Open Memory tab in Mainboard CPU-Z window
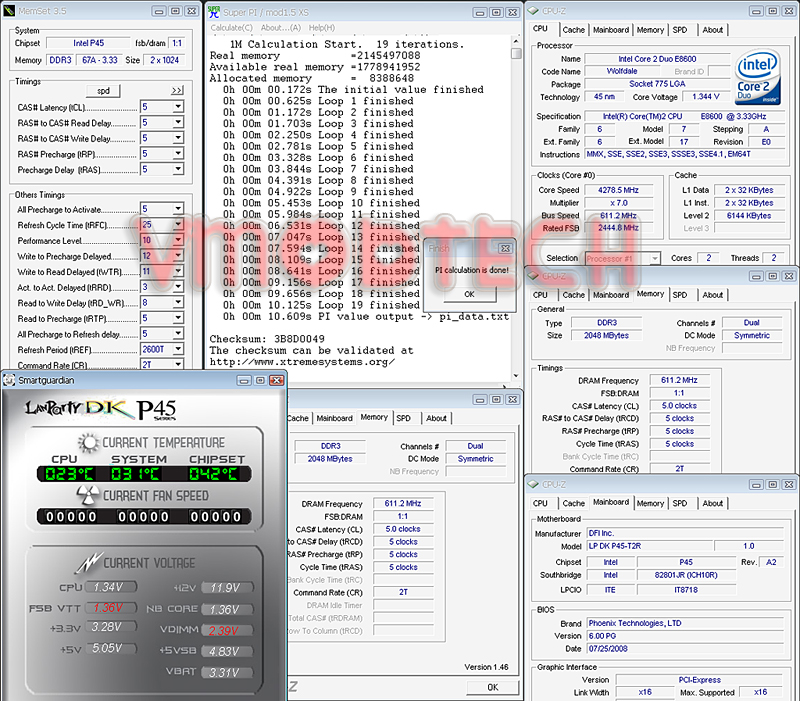 click(x=650, y=504)
